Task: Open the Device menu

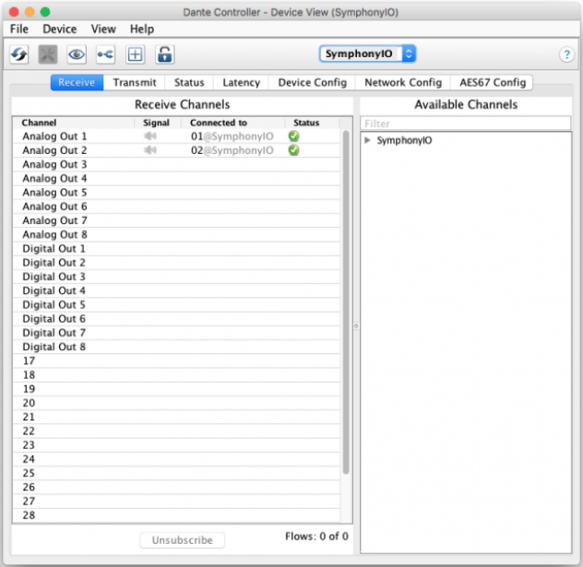Action: pyautogui.click(x=59, y=29)
